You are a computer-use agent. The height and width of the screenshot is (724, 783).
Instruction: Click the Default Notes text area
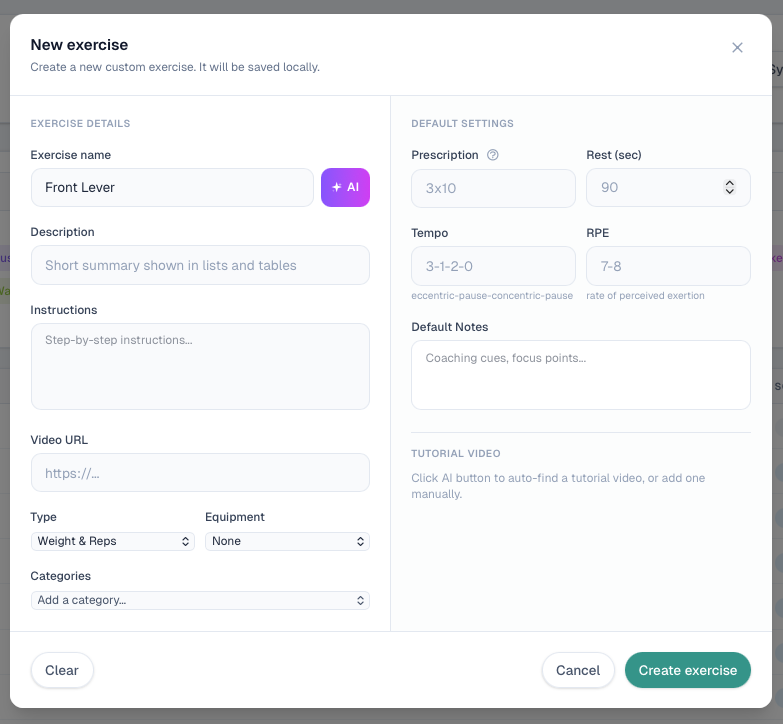point(580,375)
